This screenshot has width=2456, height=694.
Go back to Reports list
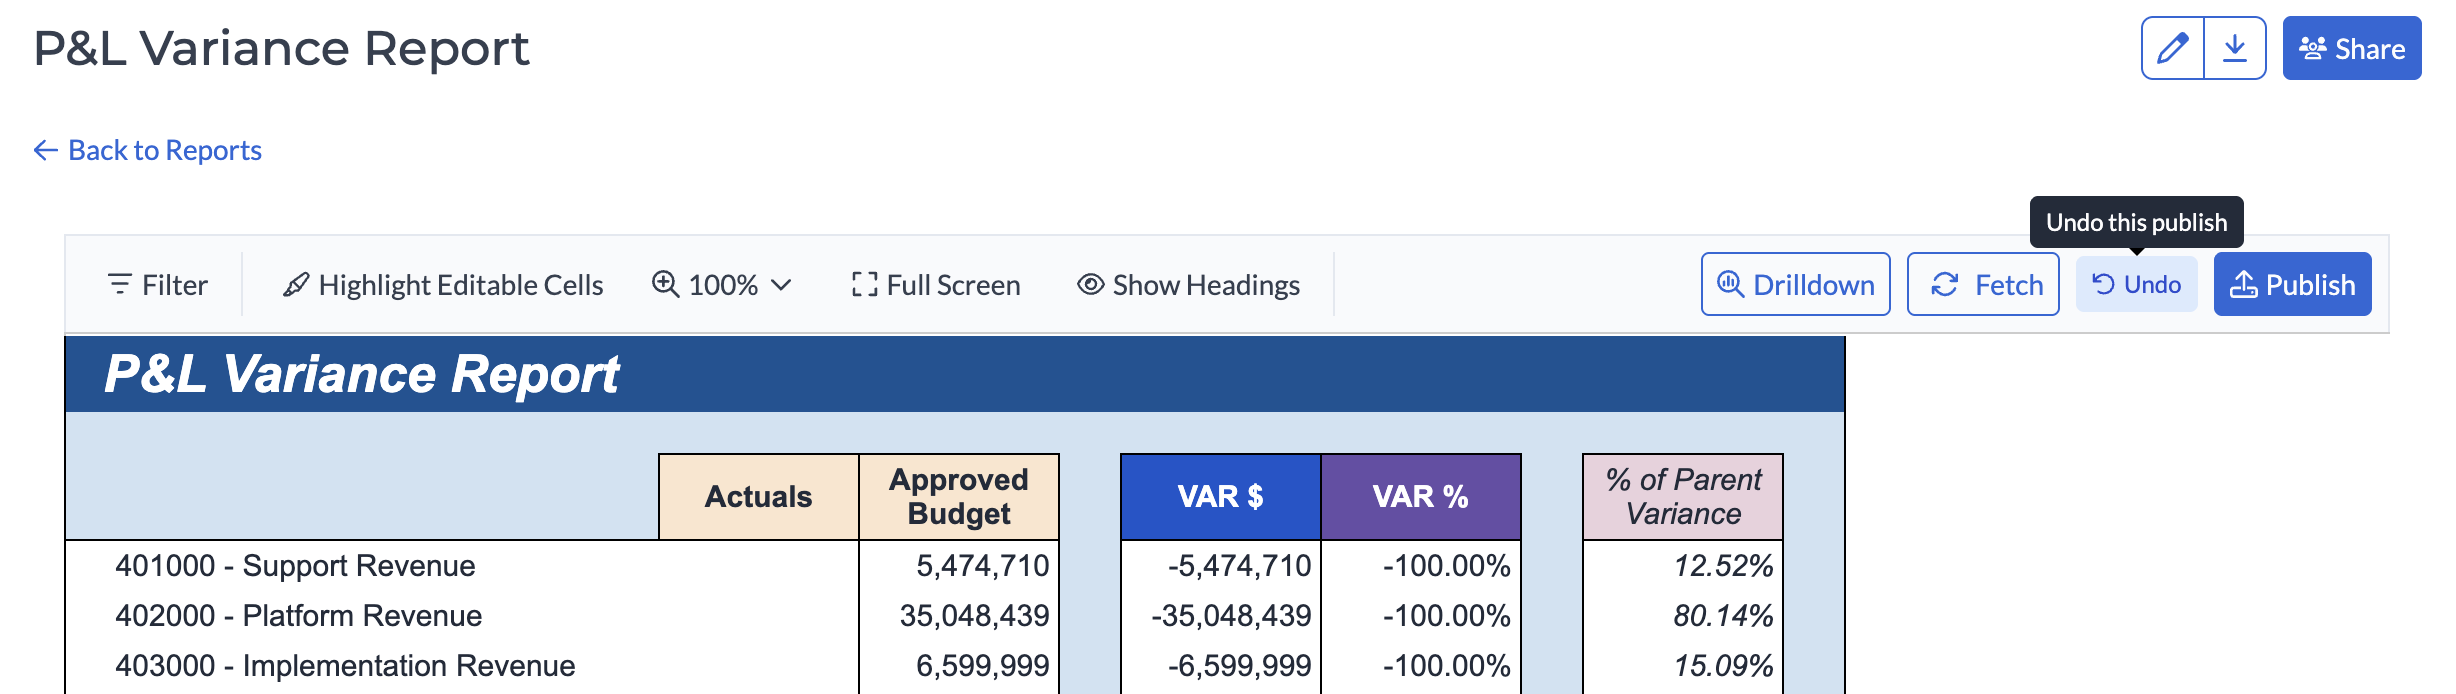(148, 150)
